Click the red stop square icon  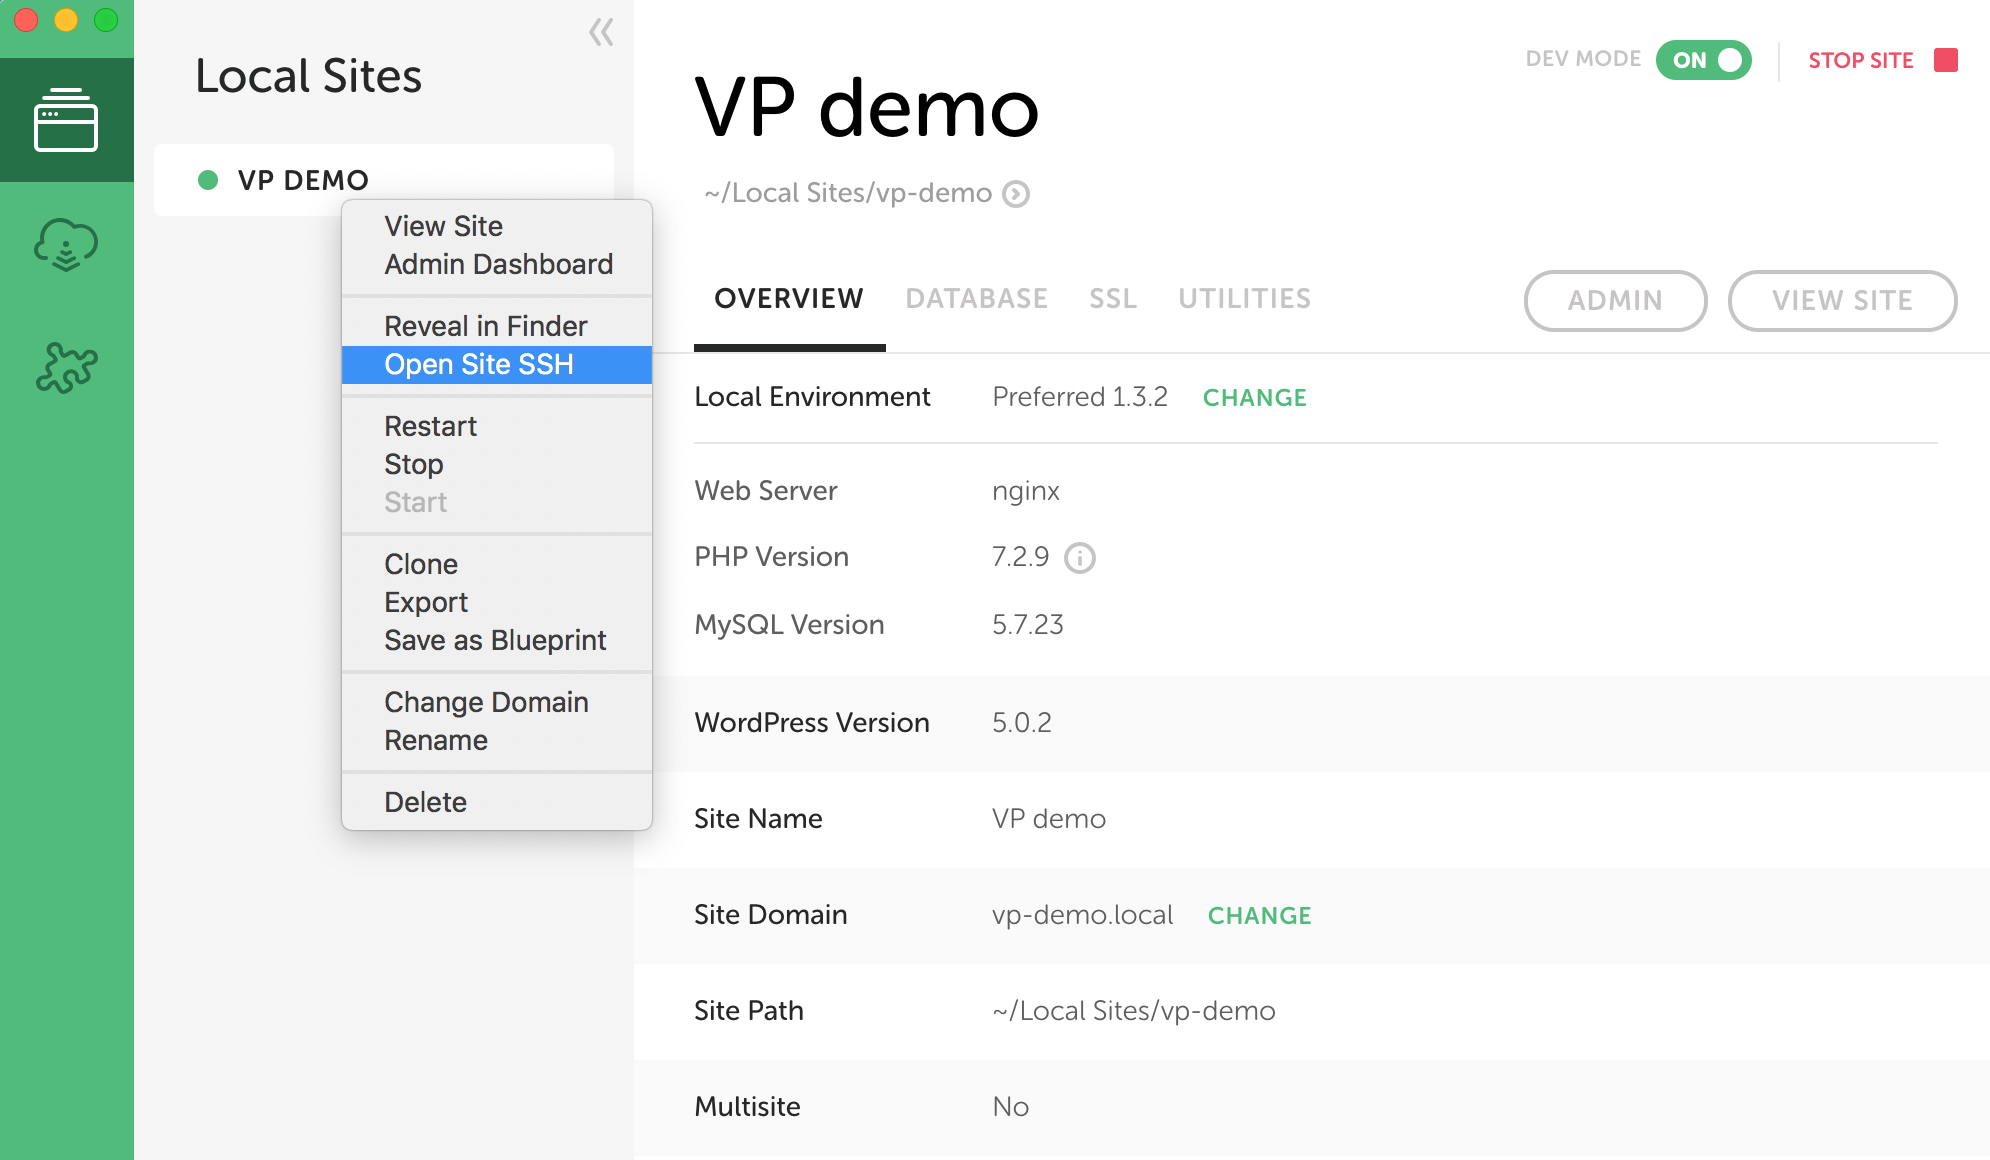point(1945,60)
